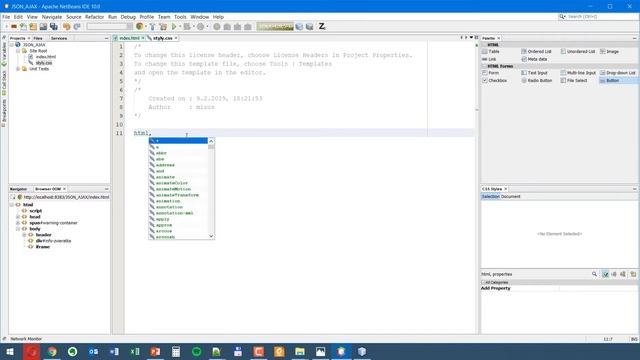Close the Browser DOM tab

[x=64, y=189]
